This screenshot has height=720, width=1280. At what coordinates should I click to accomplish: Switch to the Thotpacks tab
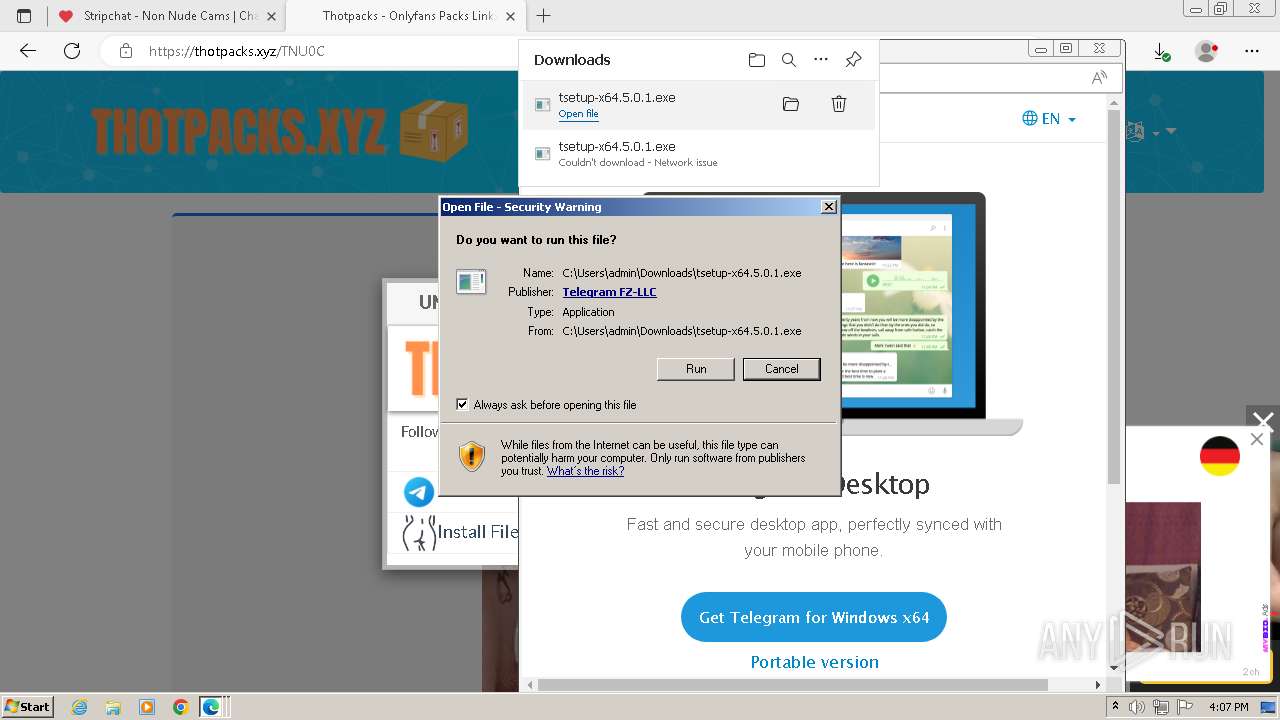click(x=407, y=16)
